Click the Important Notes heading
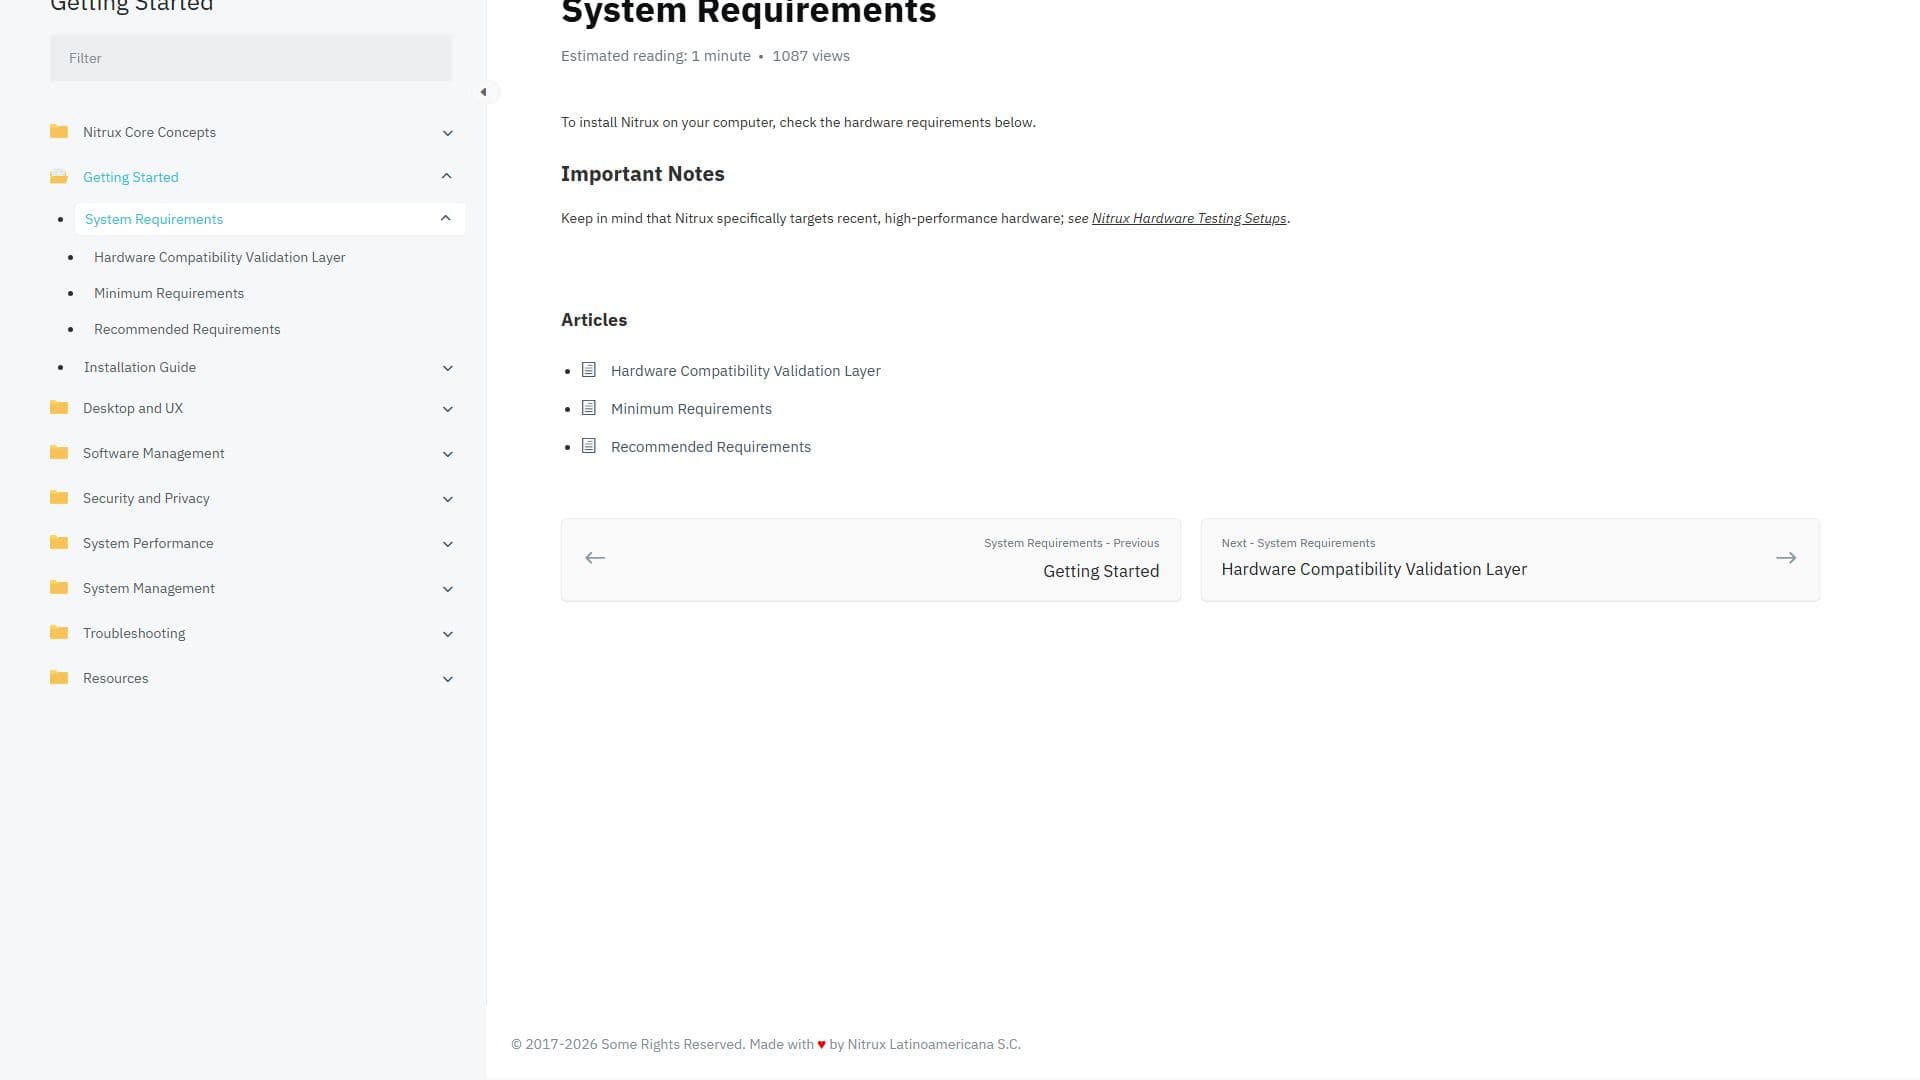Screen dimensions: 1920x1080 (x=643, y=174)
